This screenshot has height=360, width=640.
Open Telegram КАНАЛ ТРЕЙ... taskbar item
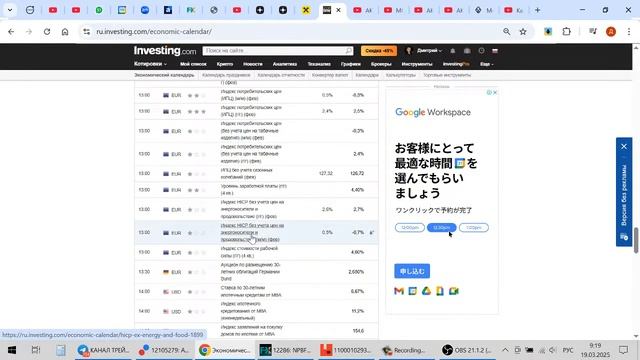(x=103, y=350)
